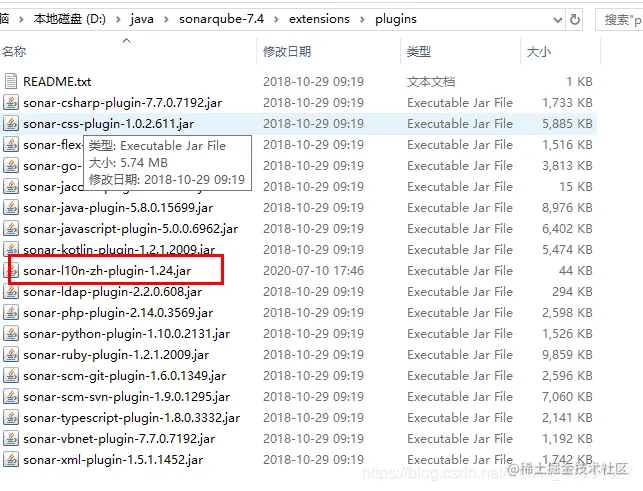The width and height of the screenshot is (643, 491).
Task: Select sonar-vbnet-plugin-7.7.0.7192.jar
Action: pos(119,438)
